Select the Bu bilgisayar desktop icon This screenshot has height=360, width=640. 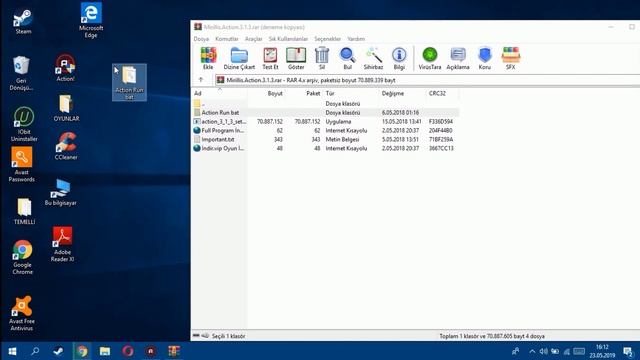pos(60,192)
